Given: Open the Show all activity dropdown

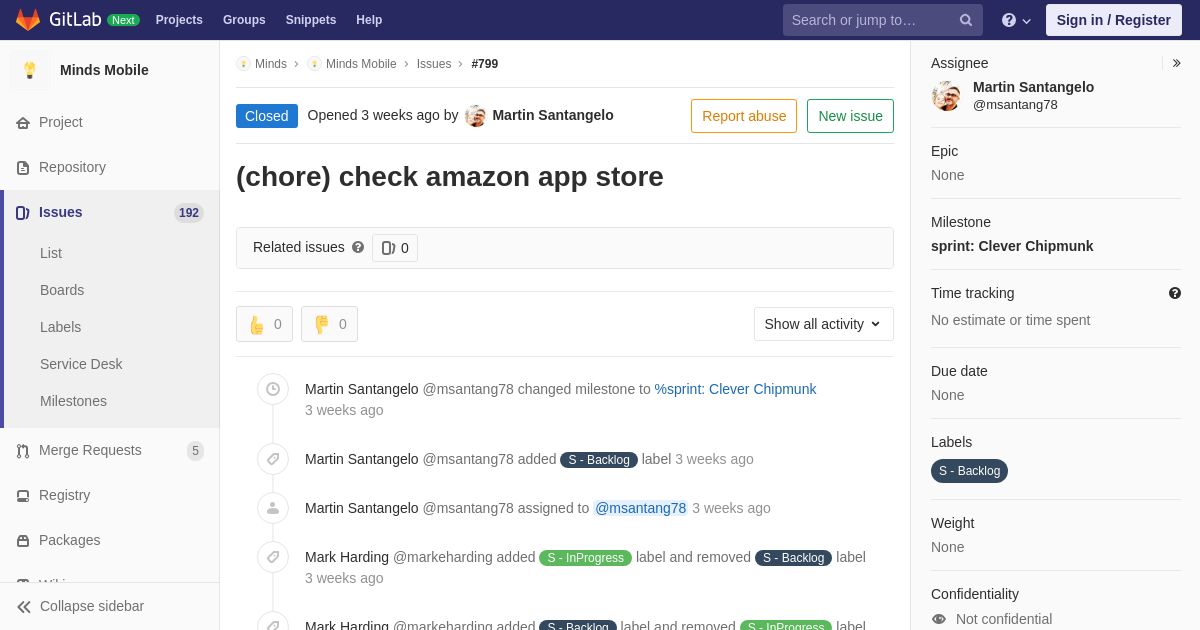Looking at the screenshot, I should click(824, 324).
